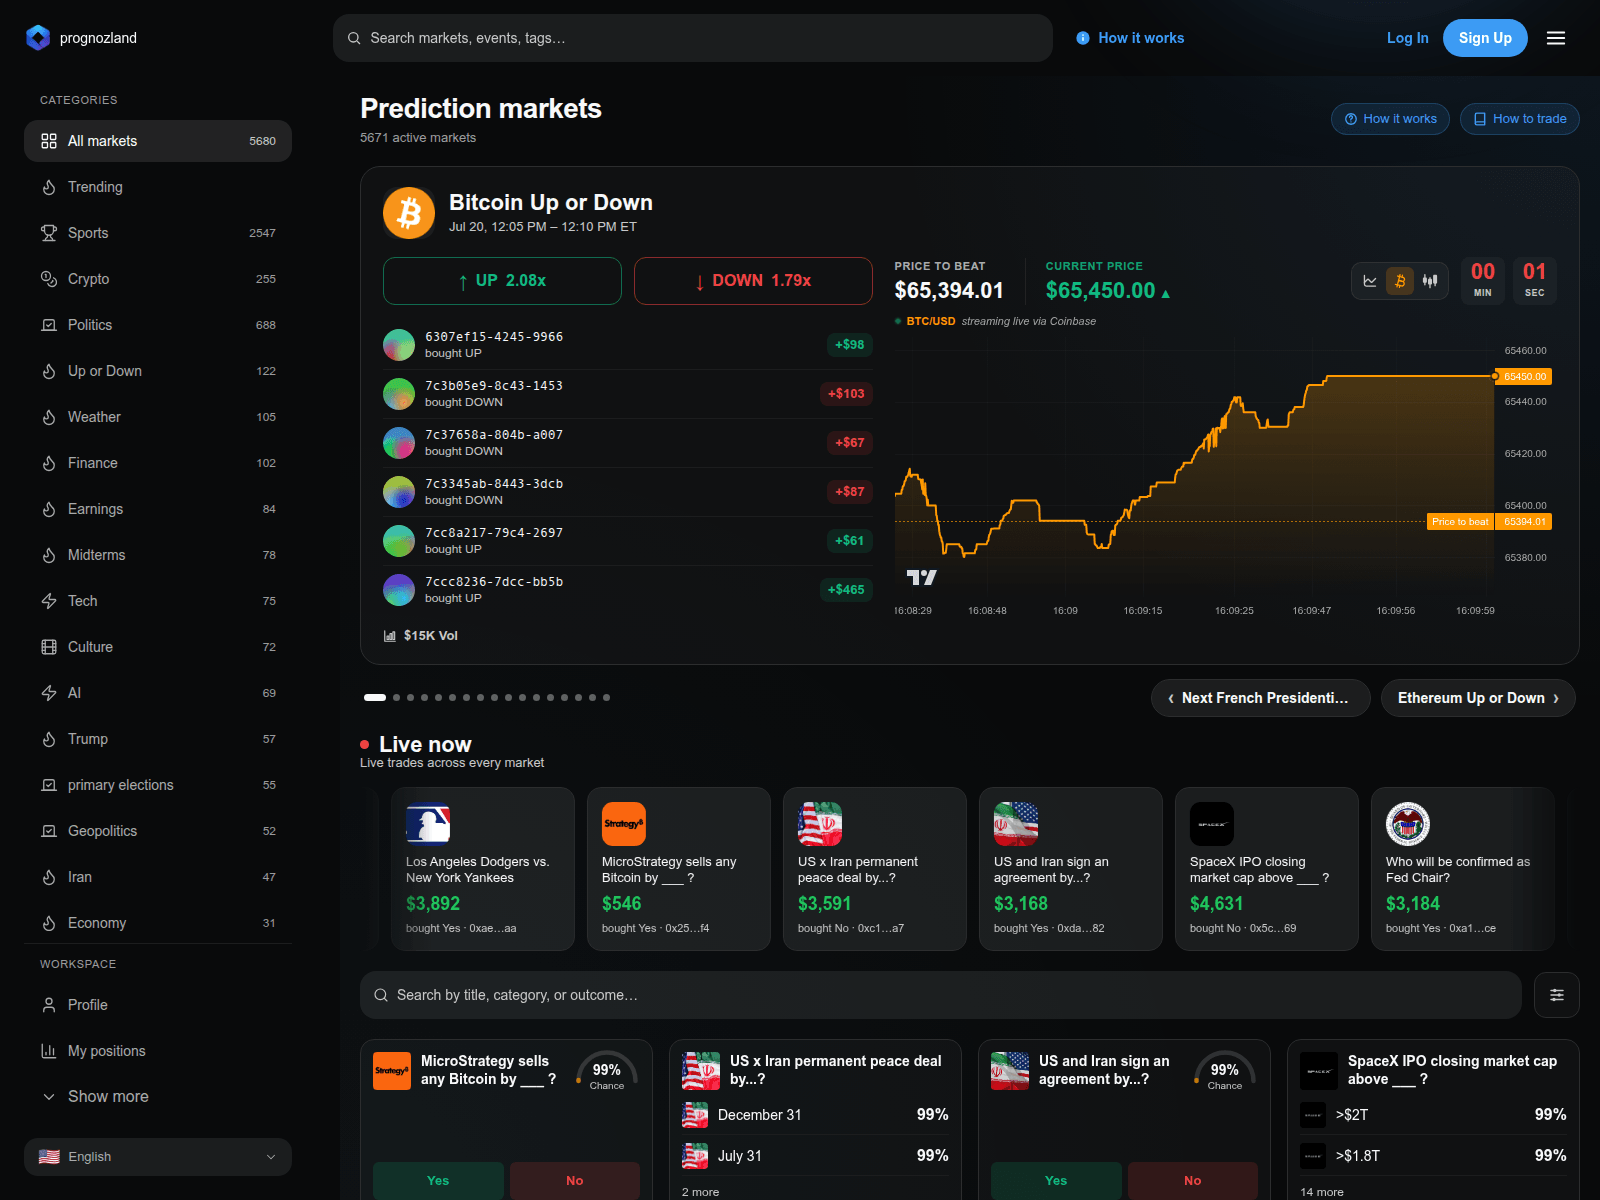Viewport: 1600px width, 1200px height.
Task: Open Trump category in sidebar
Action: pyautogui.click(x=158, y=739)
